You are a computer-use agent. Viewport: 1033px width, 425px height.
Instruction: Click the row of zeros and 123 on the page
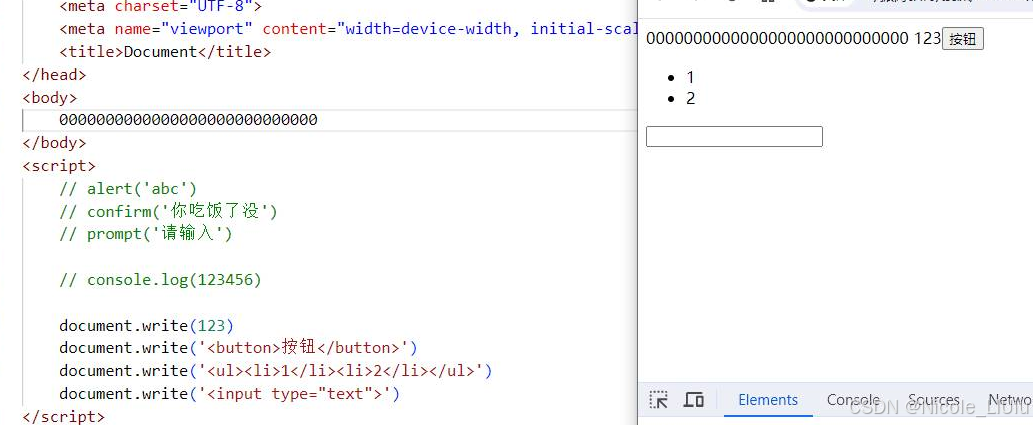[x=793, y=38]
